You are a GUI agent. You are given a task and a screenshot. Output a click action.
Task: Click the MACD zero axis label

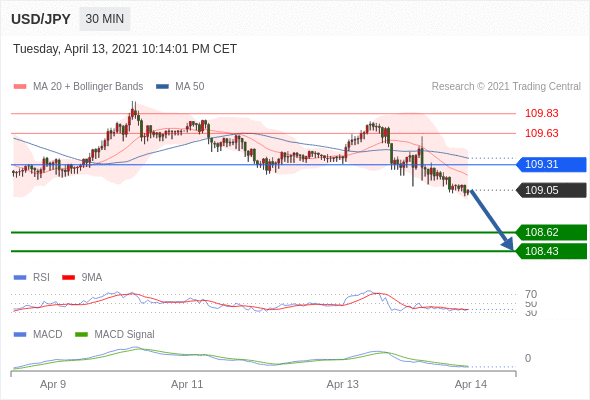click(x=528, y=358)
